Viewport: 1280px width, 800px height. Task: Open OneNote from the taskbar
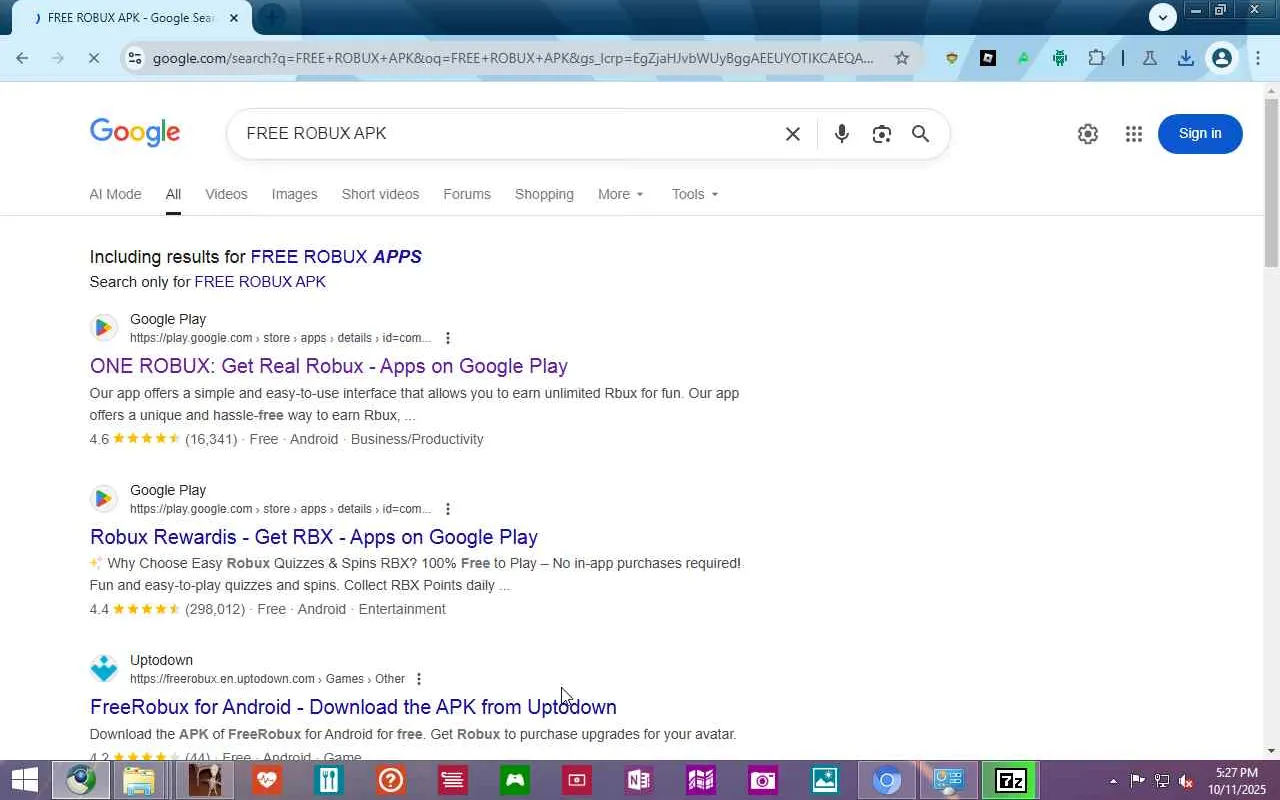638,780
